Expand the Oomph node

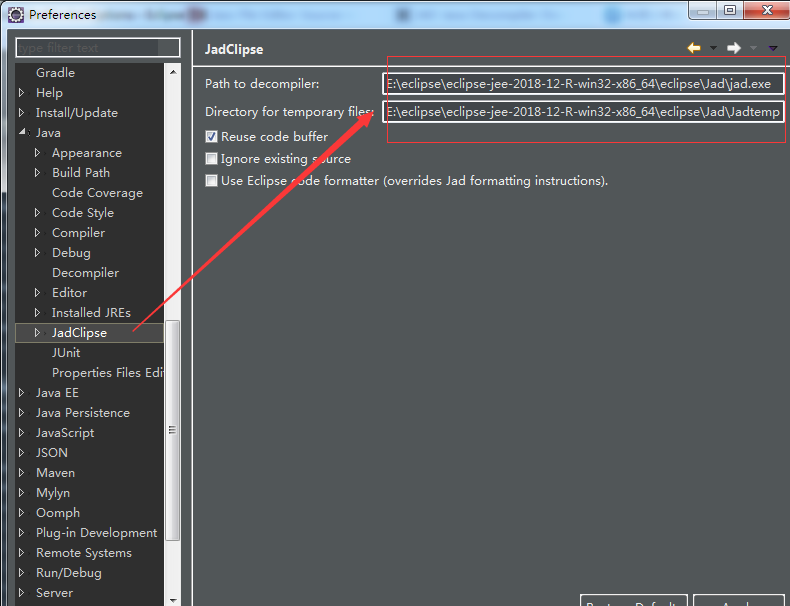coord(21,512)
